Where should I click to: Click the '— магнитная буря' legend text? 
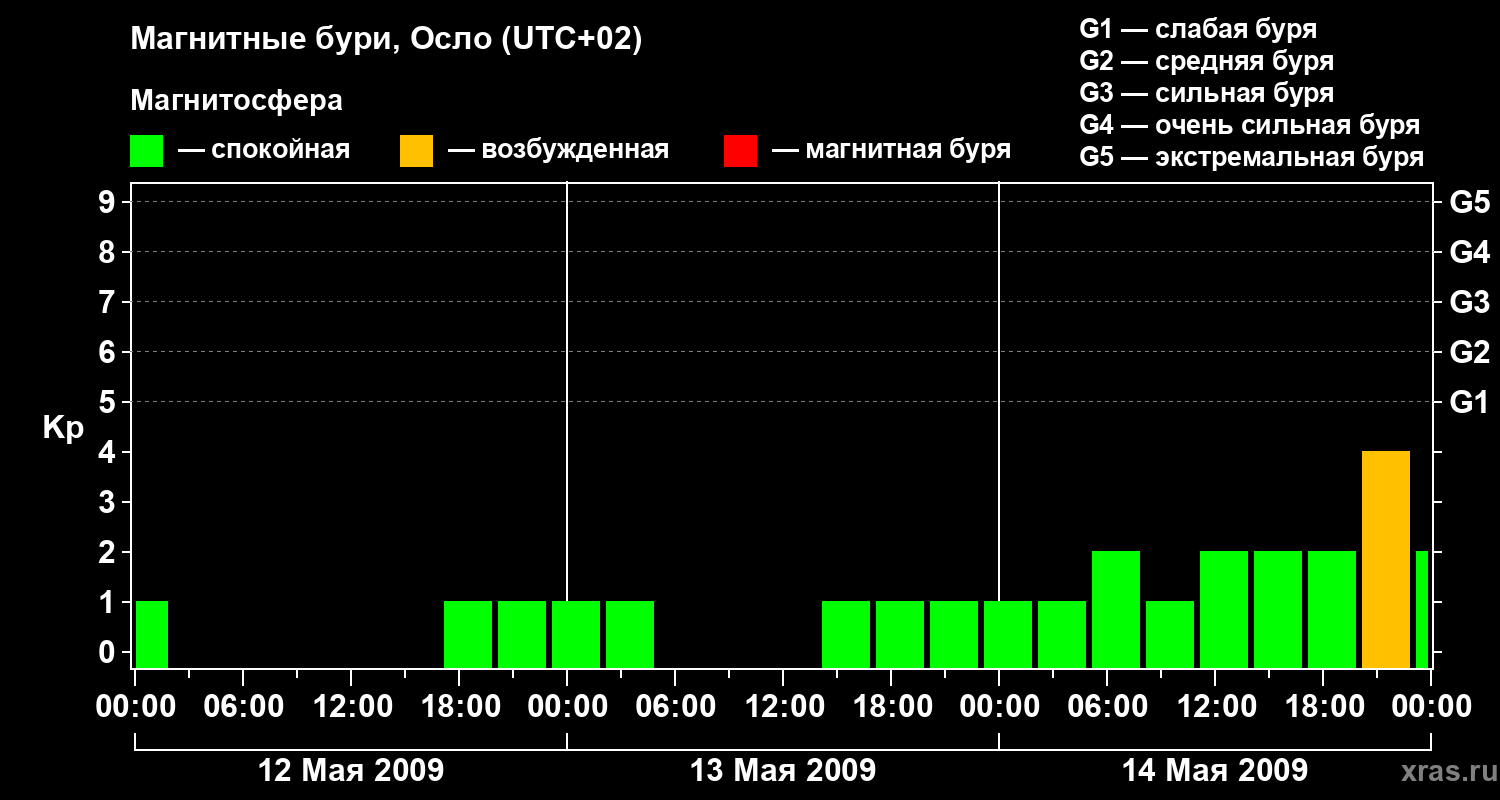[892, 150]
